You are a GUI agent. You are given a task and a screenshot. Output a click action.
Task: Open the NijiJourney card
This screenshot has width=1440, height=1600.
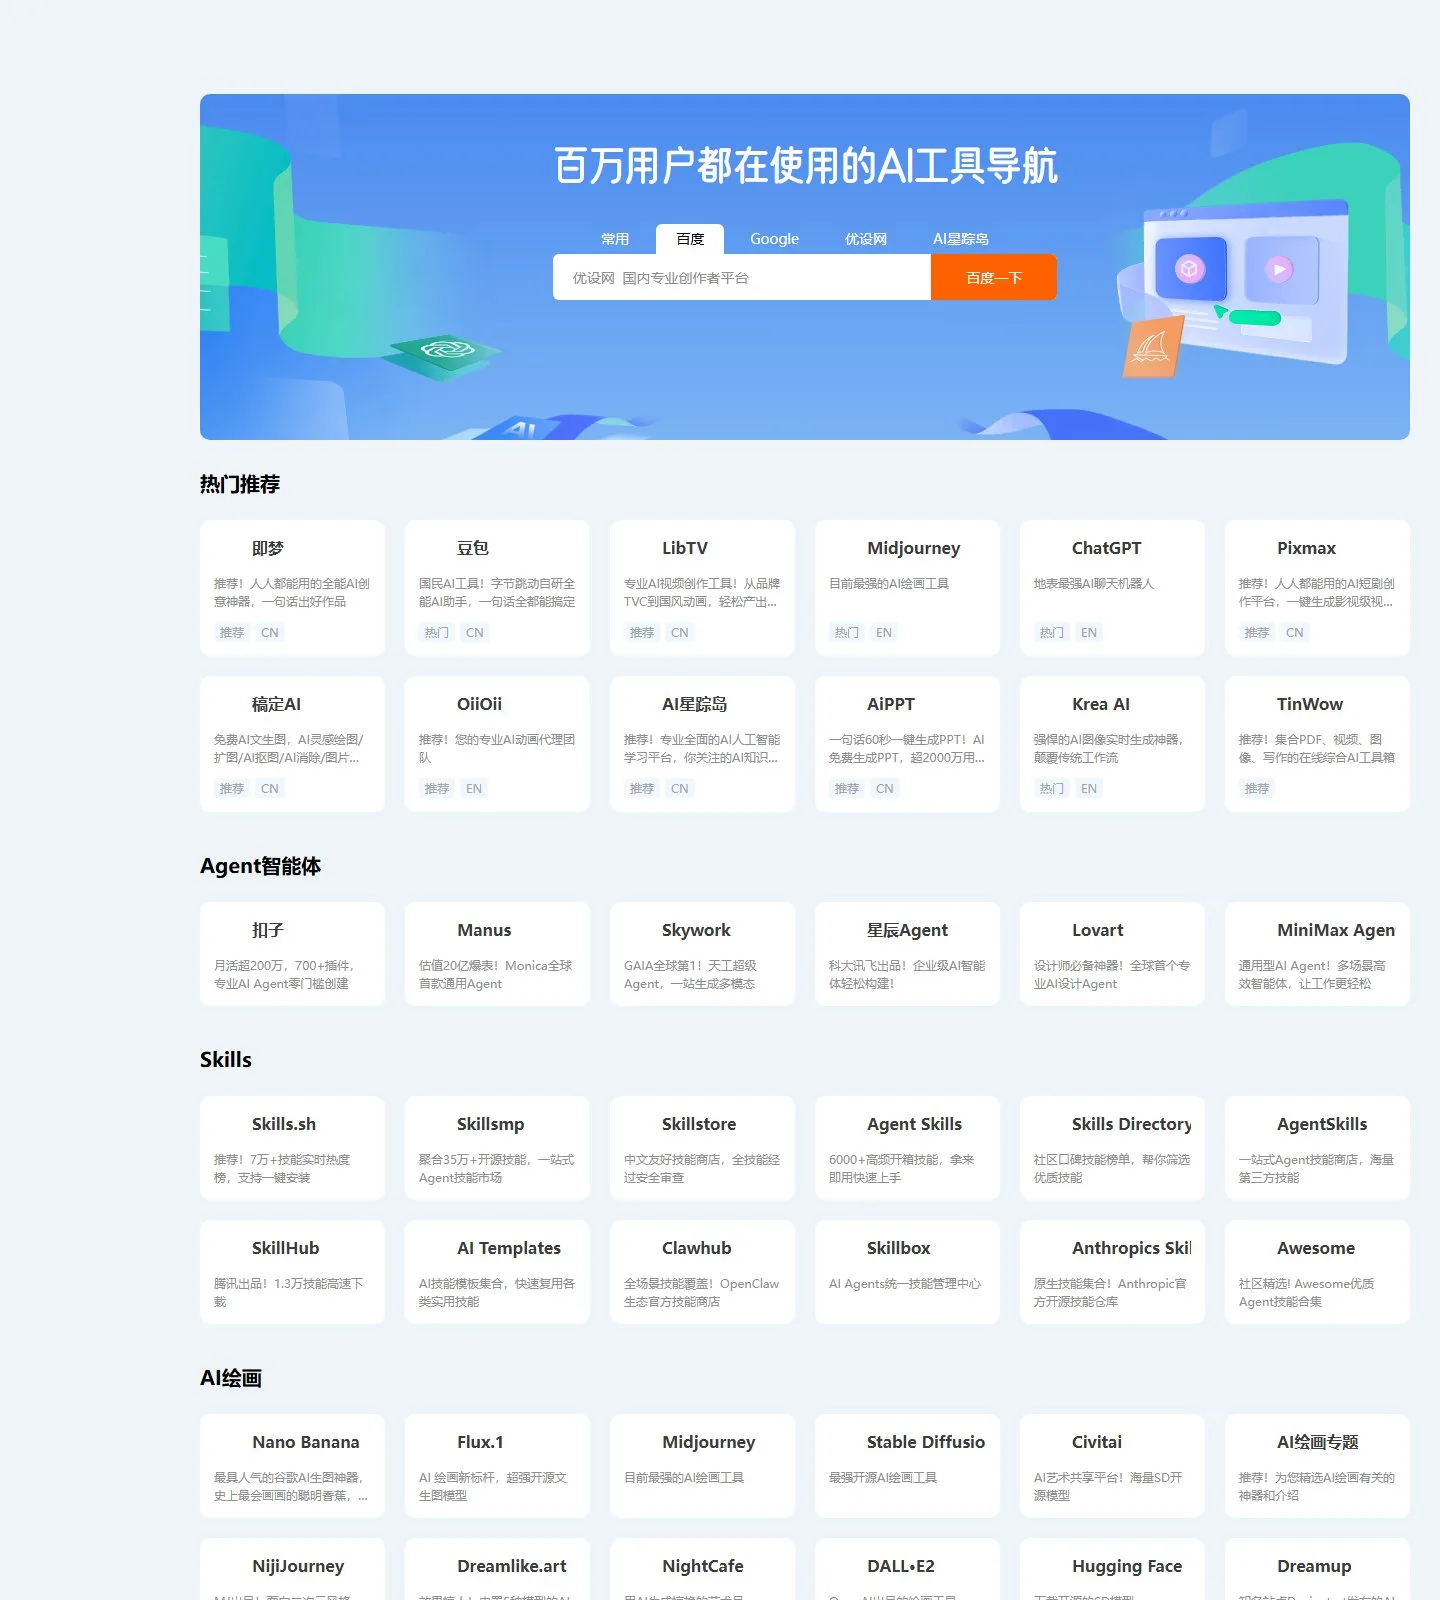(x=292, y=1569)
